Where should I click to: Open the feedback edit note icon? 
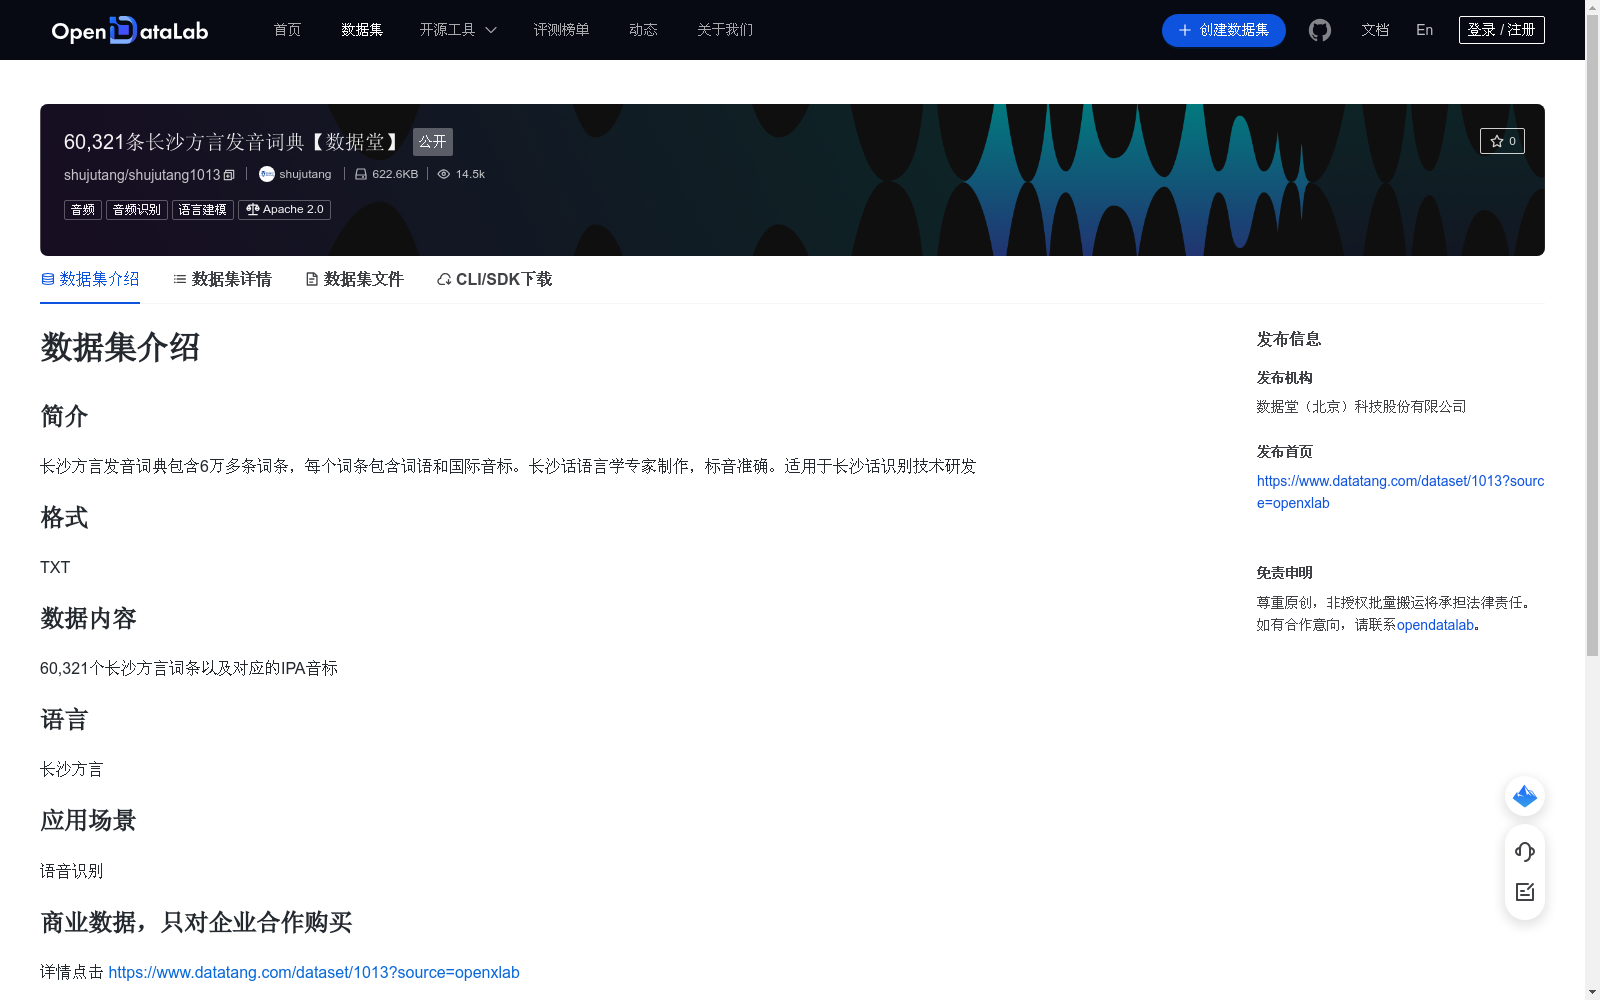tap(1525, 892)
